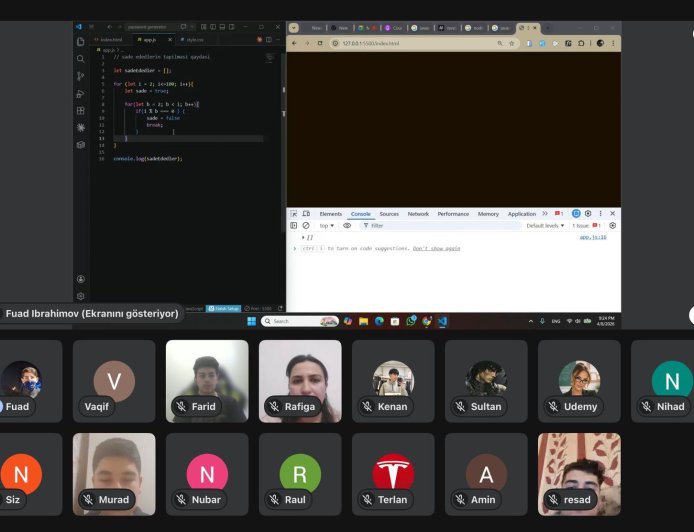Switch to the Application tab in DevTools

pos(522,214)
